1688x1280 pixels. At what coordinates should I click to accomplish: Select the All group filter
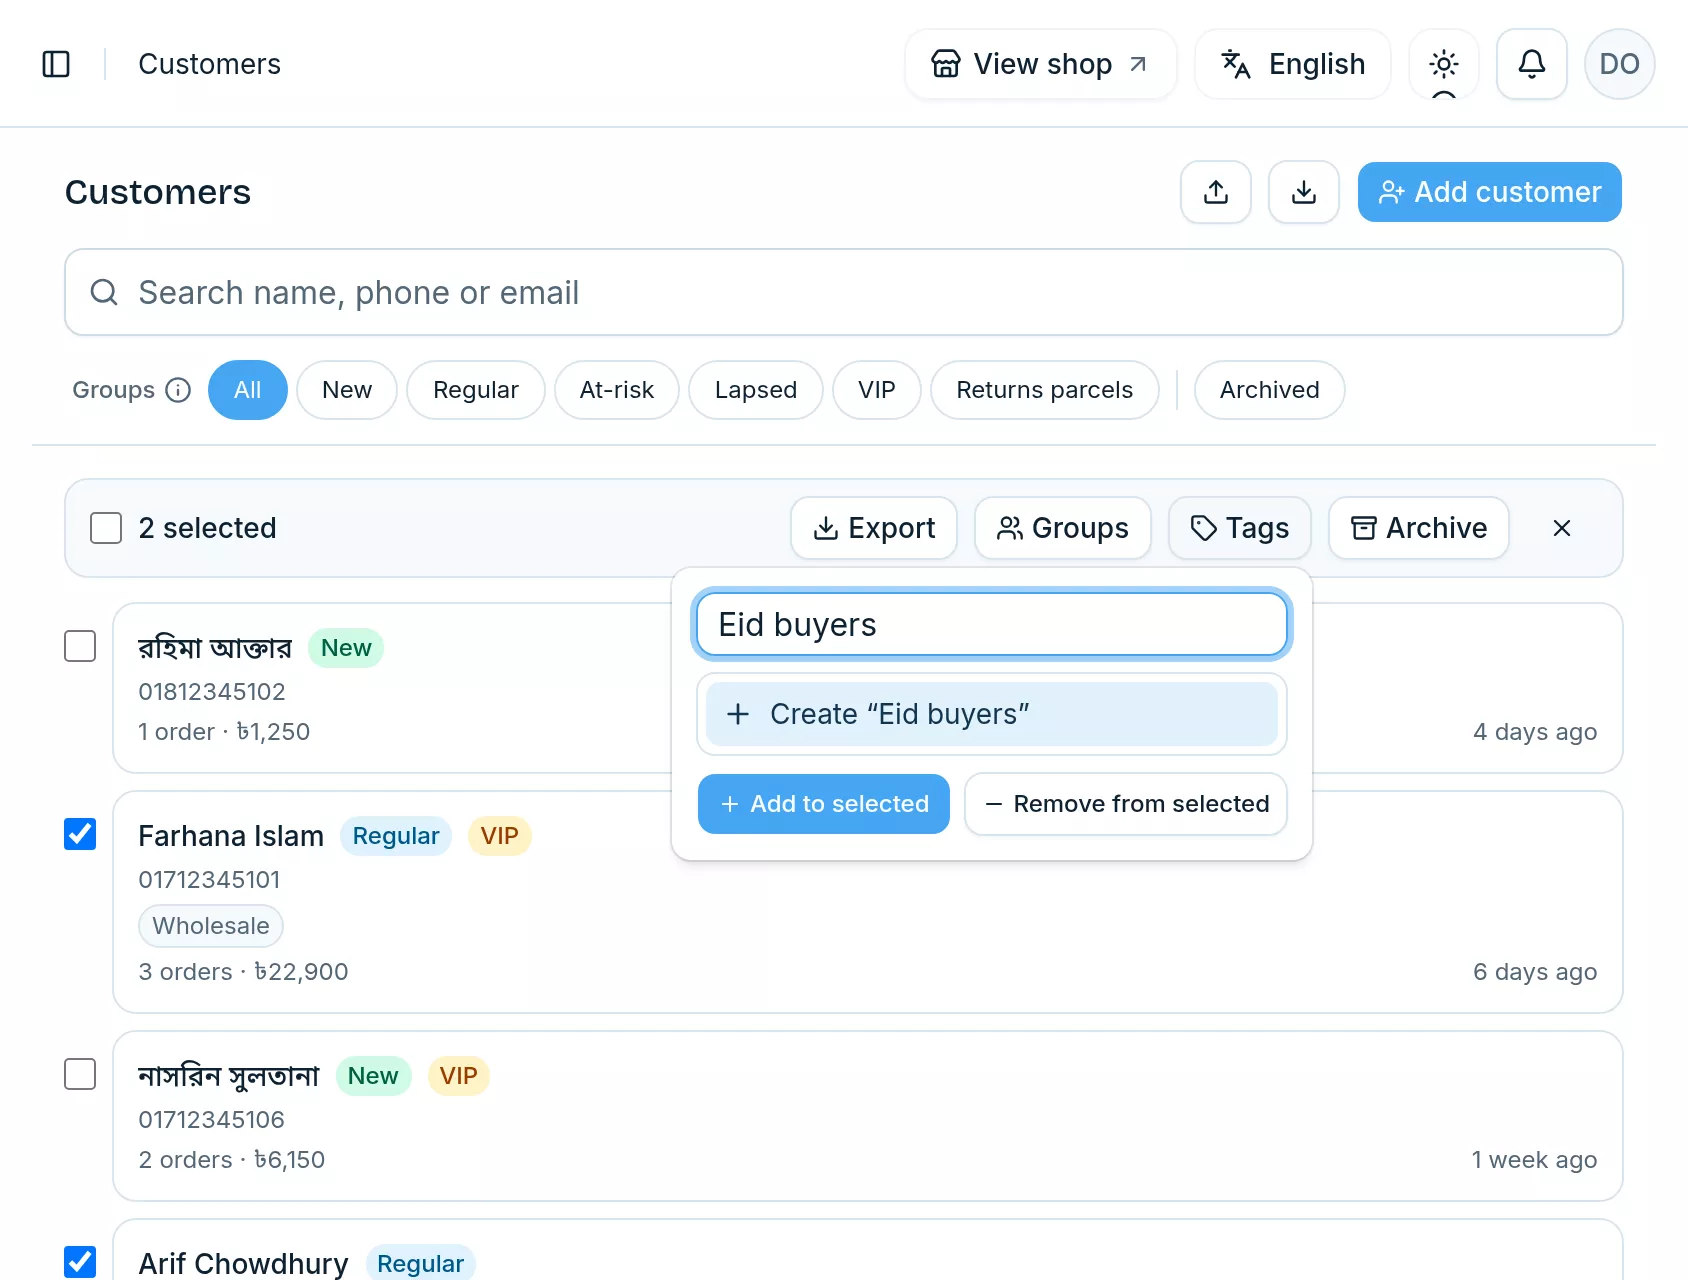(247, 390)
